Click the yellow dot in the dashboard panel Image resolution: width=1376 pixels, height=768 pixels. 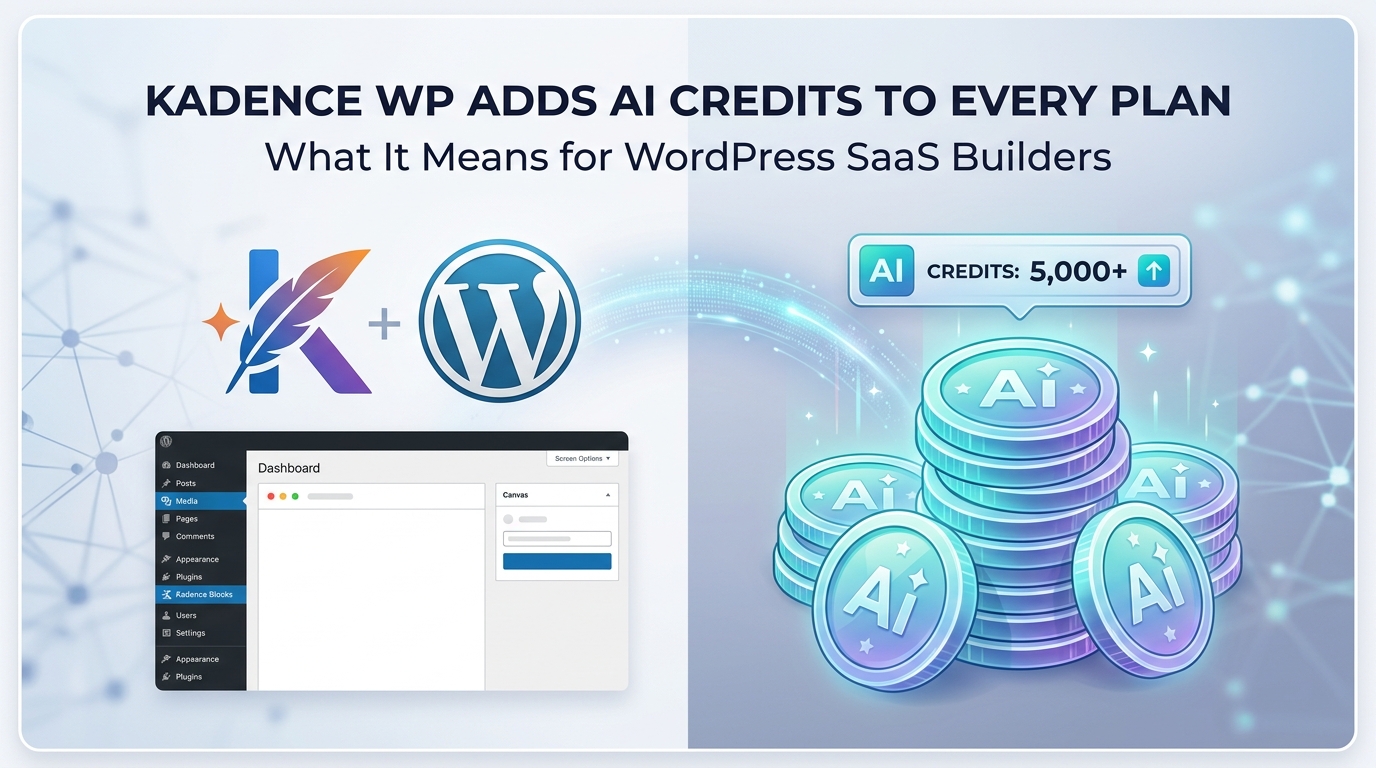[x=283, y=496]
